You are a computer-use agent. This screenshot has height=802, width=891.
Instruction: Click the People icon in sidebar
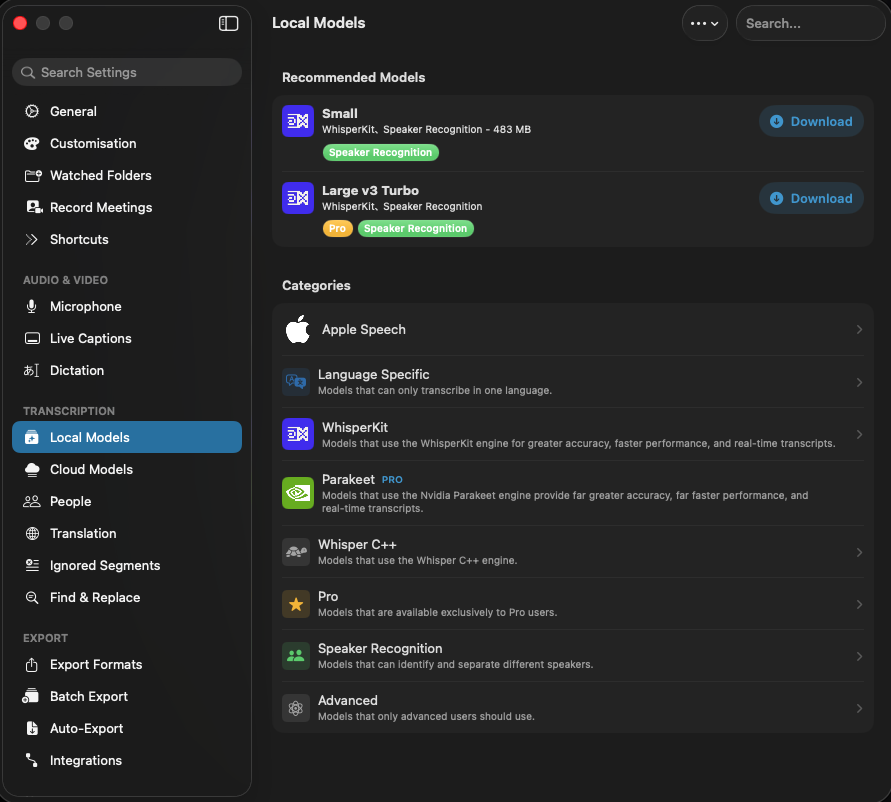pyautogui.click(x=32, y=501)
